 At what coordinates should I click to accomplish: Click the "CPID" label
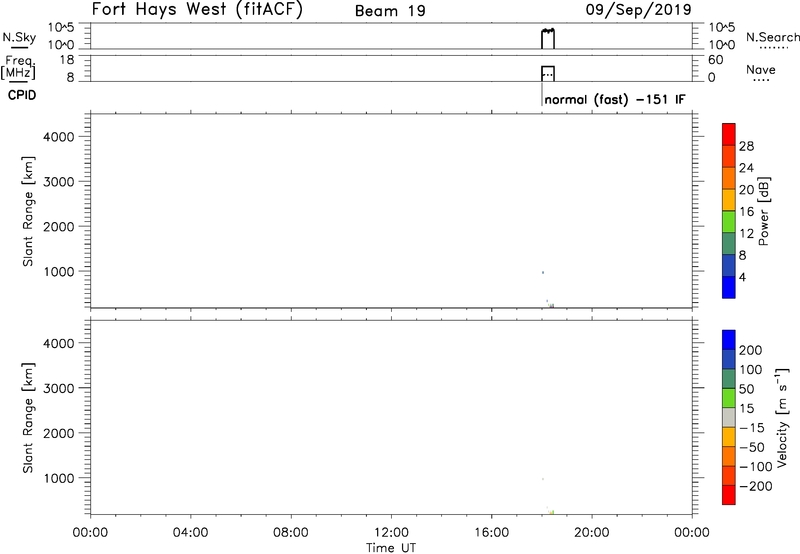point(22,95)
